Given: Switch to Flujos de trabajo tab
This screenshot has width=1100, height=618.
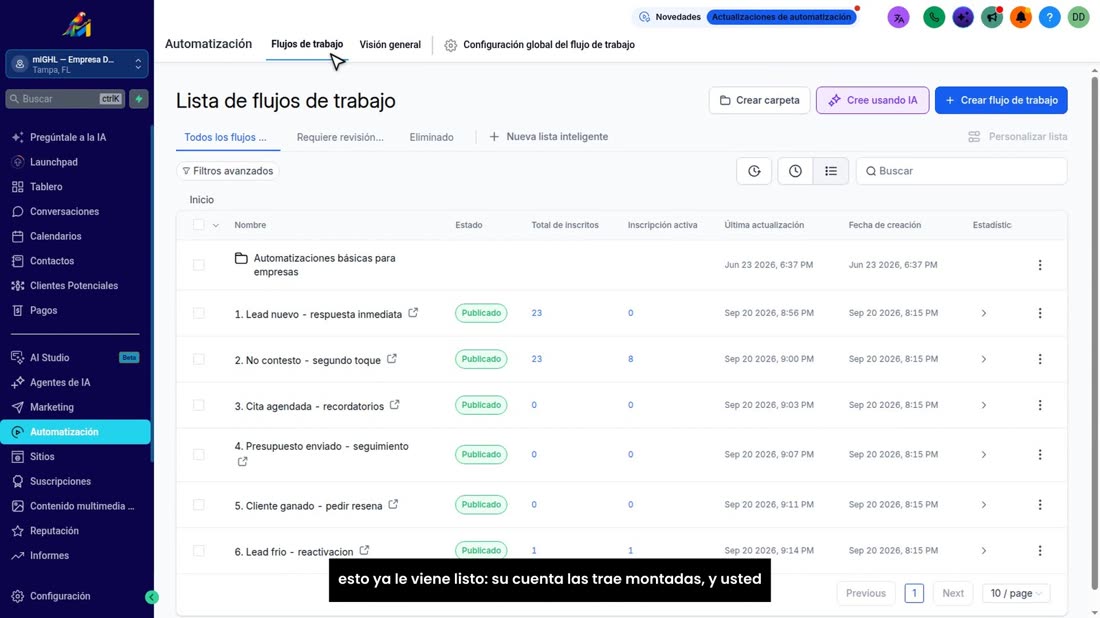Looking at the screenshot, I should pos(307,44).
